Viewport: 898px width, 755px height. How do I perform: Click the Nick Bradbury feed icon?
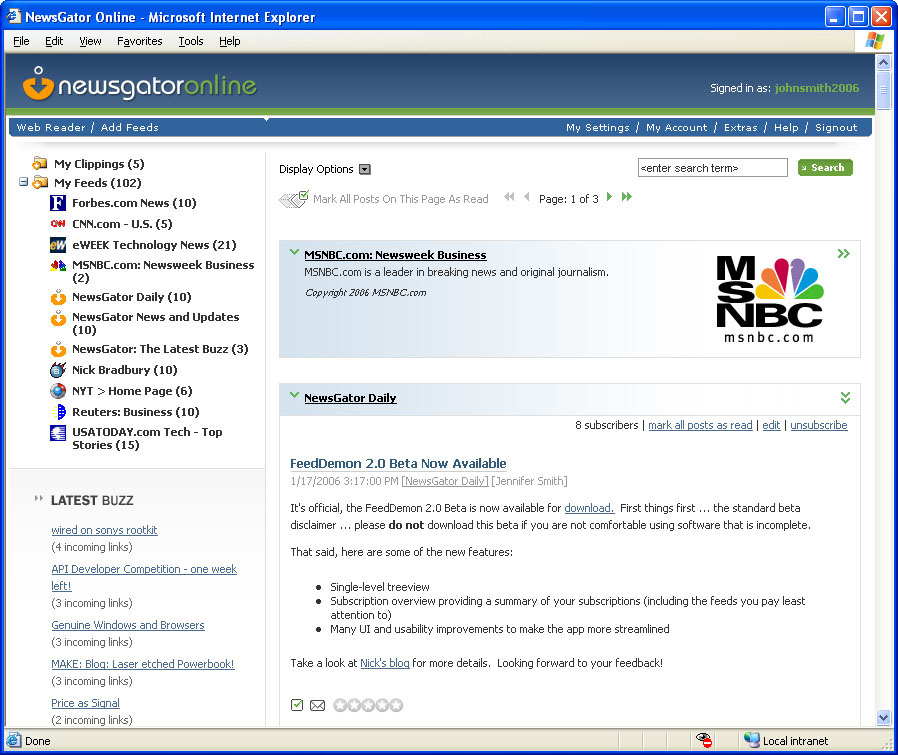[x=58, y=369]
